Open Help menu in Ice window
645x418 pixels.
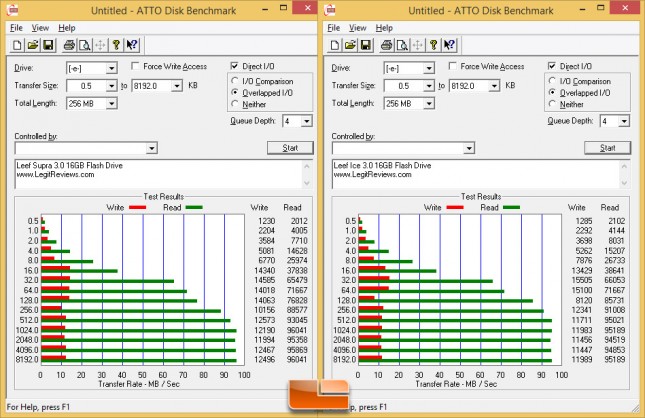(384, 28)
